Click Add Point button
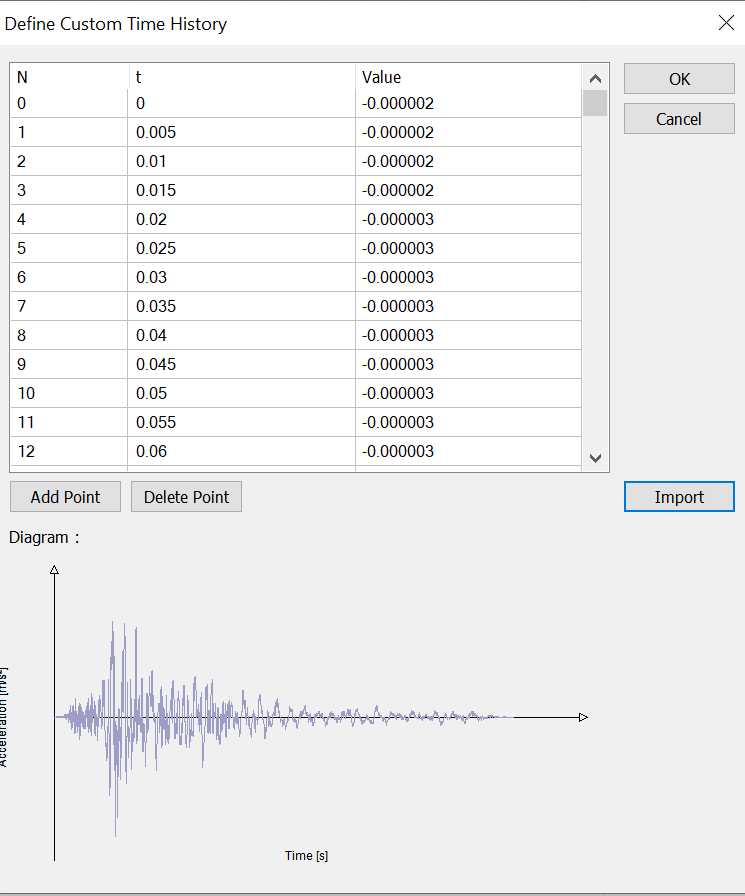The image size is (745, 896). point(66,497)
